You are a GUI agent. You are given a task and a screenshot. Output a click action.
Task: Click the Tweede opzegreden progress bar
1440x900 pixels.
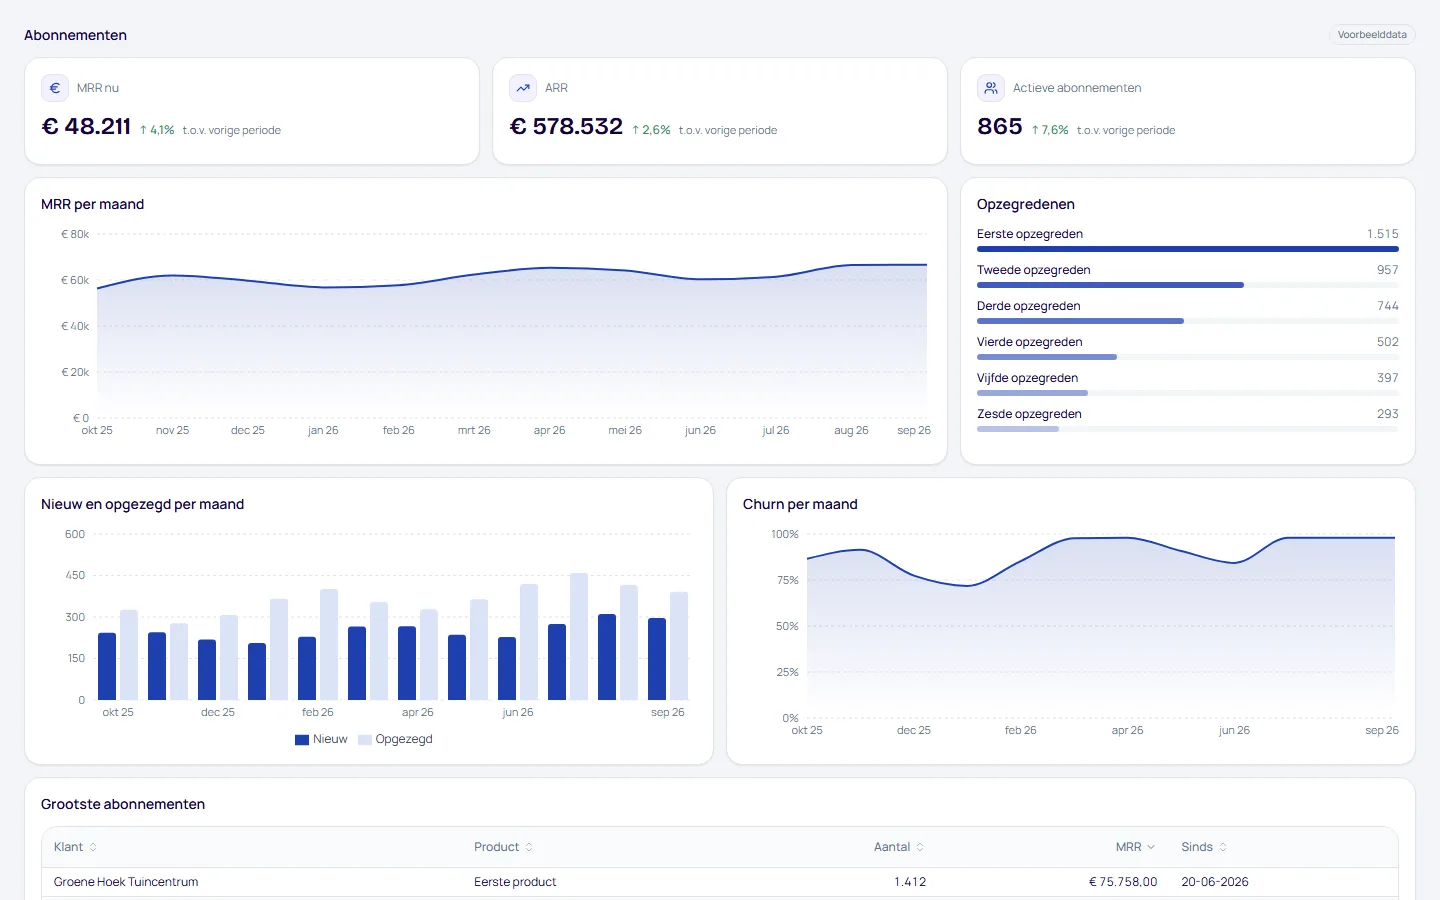[1188, 285]
